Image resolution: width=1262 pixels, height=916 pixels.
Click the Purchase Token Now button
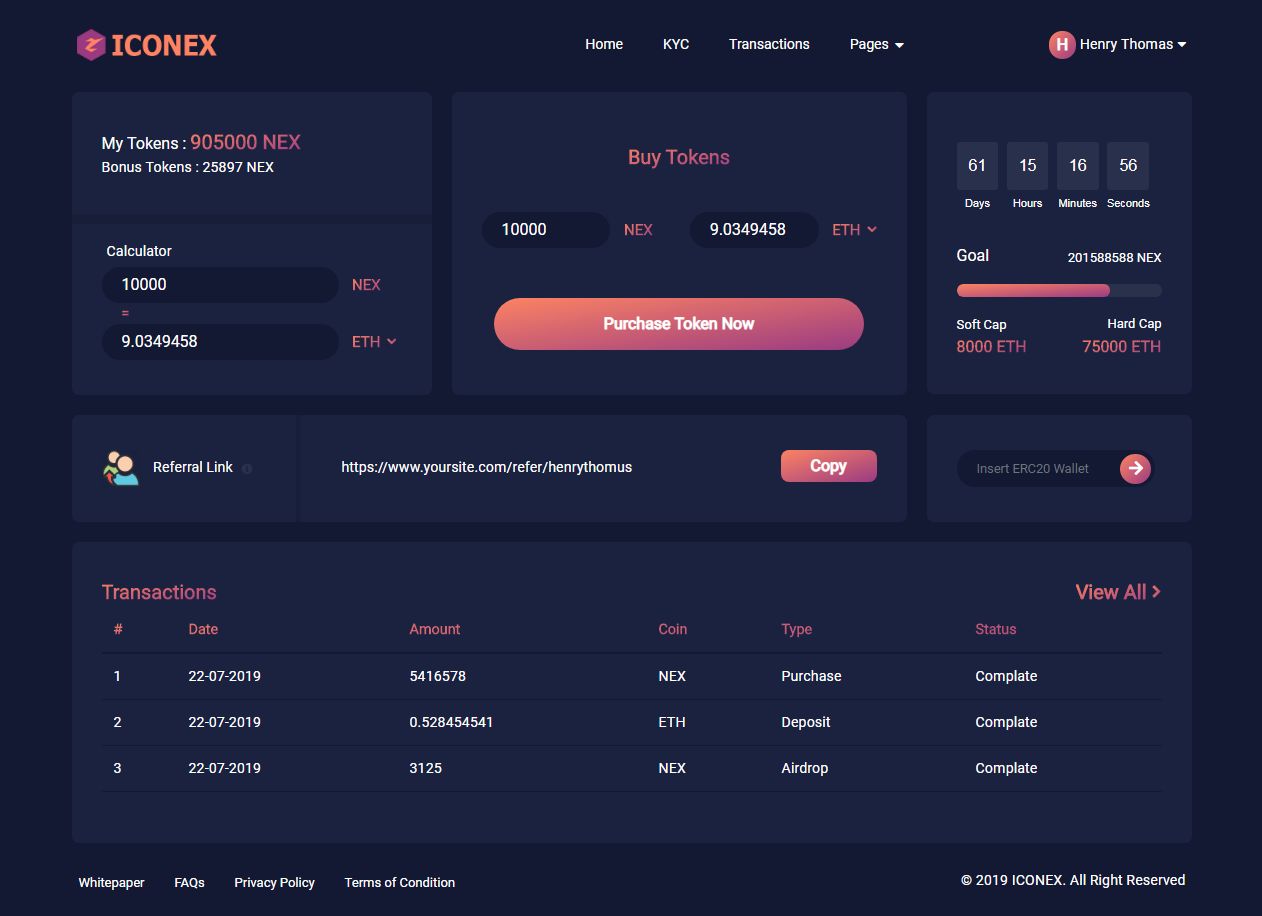(678, 324)
